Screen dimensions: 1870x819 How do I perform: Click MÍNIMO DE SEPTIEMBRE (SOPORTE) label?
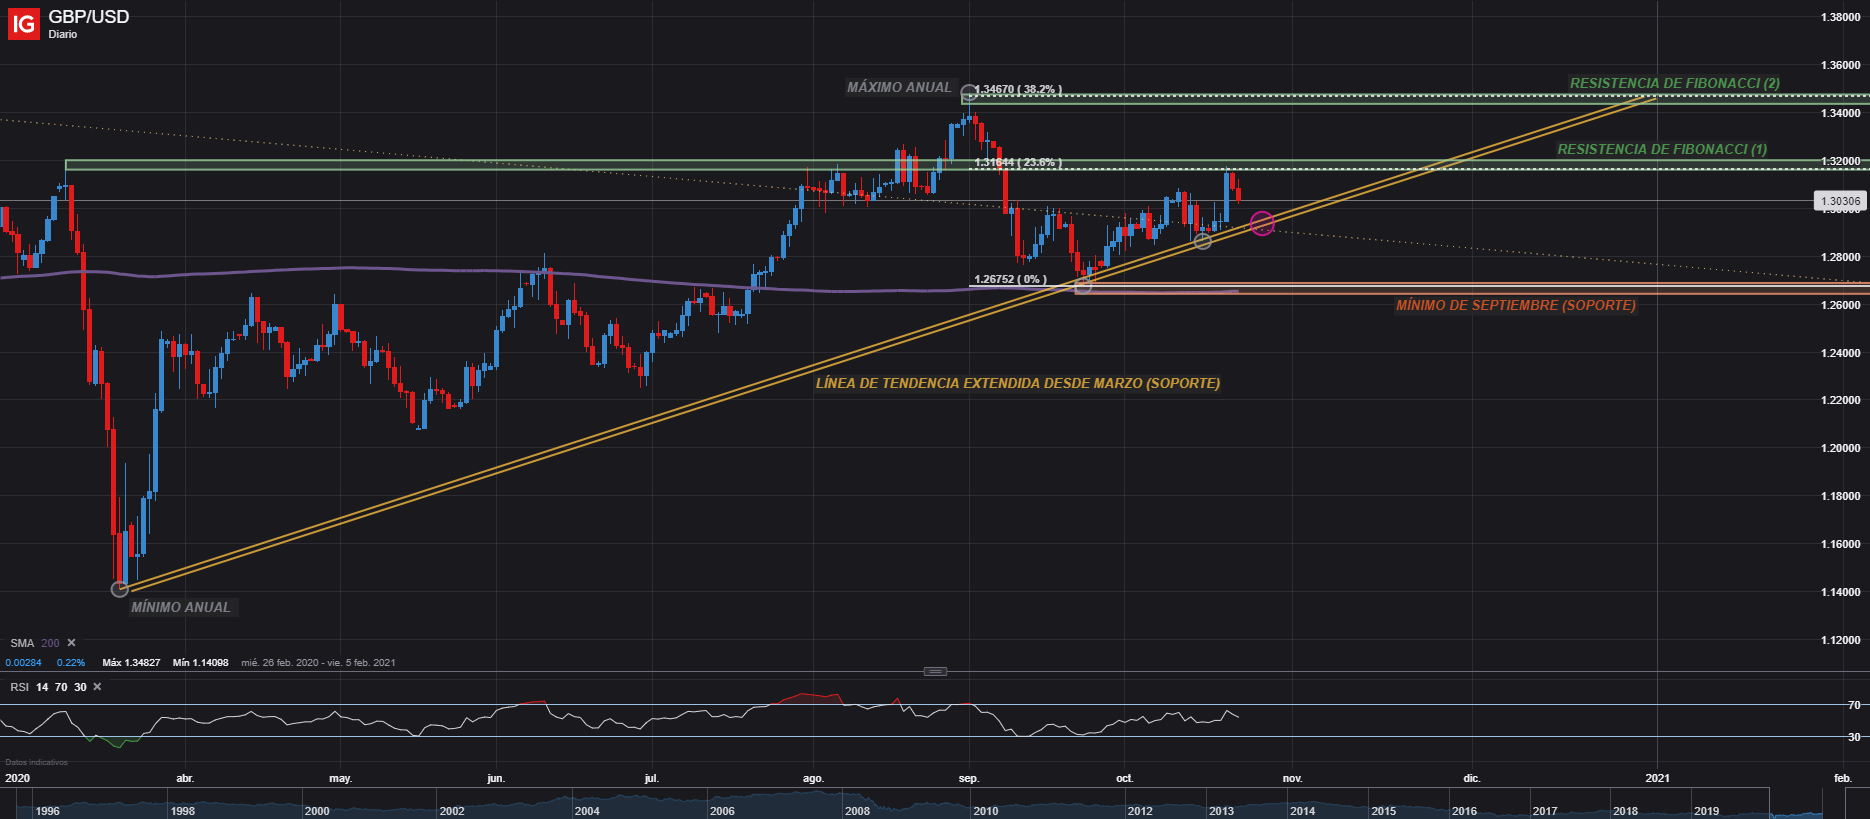1516,305
